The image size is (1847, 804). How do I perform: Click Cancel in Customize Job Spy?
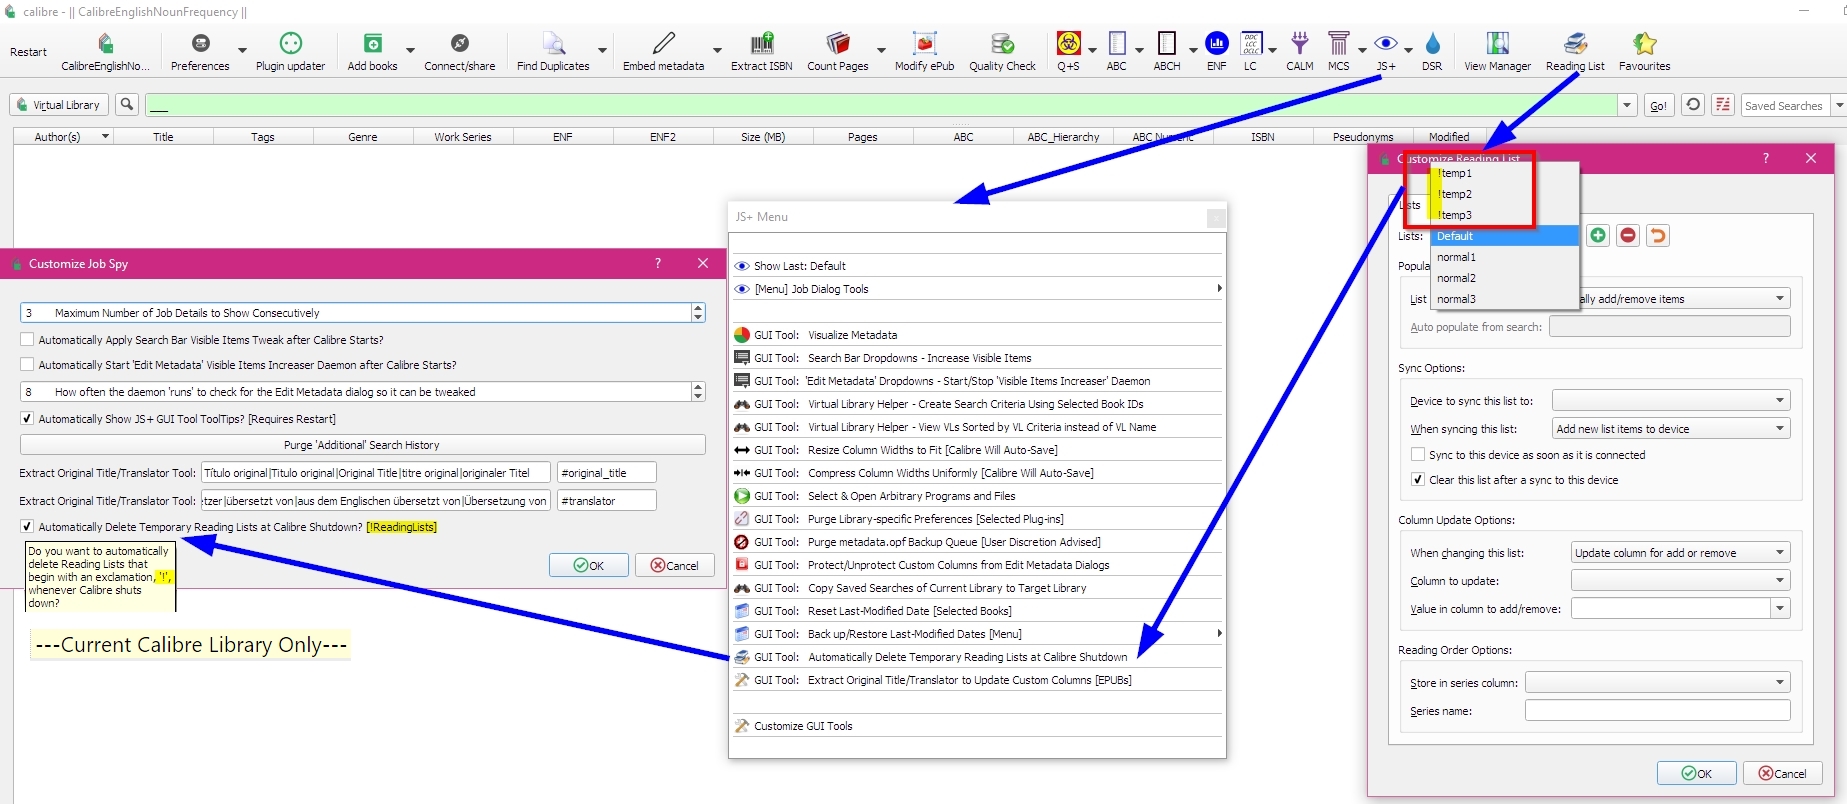tap(674, 565)
